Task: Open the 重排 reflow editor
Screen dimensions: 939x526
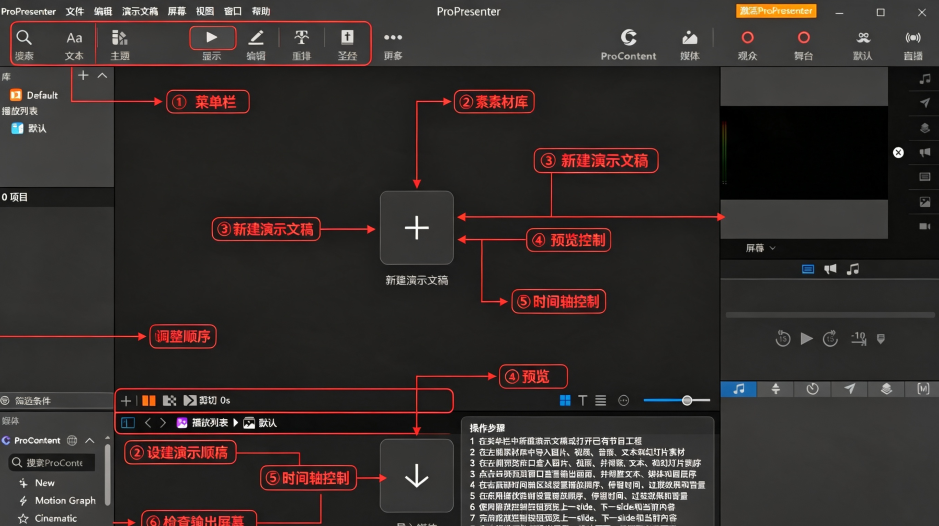Action: pos(301,44)
